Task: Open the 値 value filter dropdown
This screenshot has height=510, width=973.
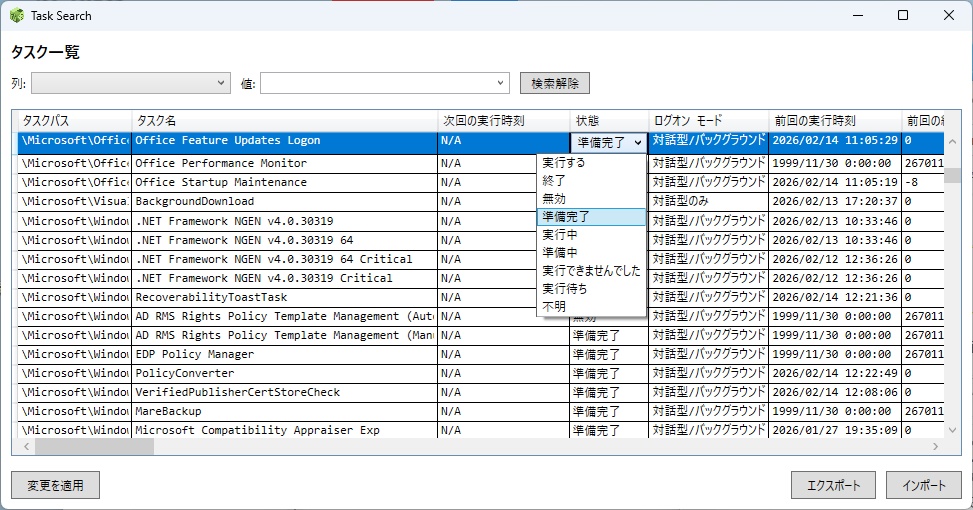Action: tap(385, 83)
